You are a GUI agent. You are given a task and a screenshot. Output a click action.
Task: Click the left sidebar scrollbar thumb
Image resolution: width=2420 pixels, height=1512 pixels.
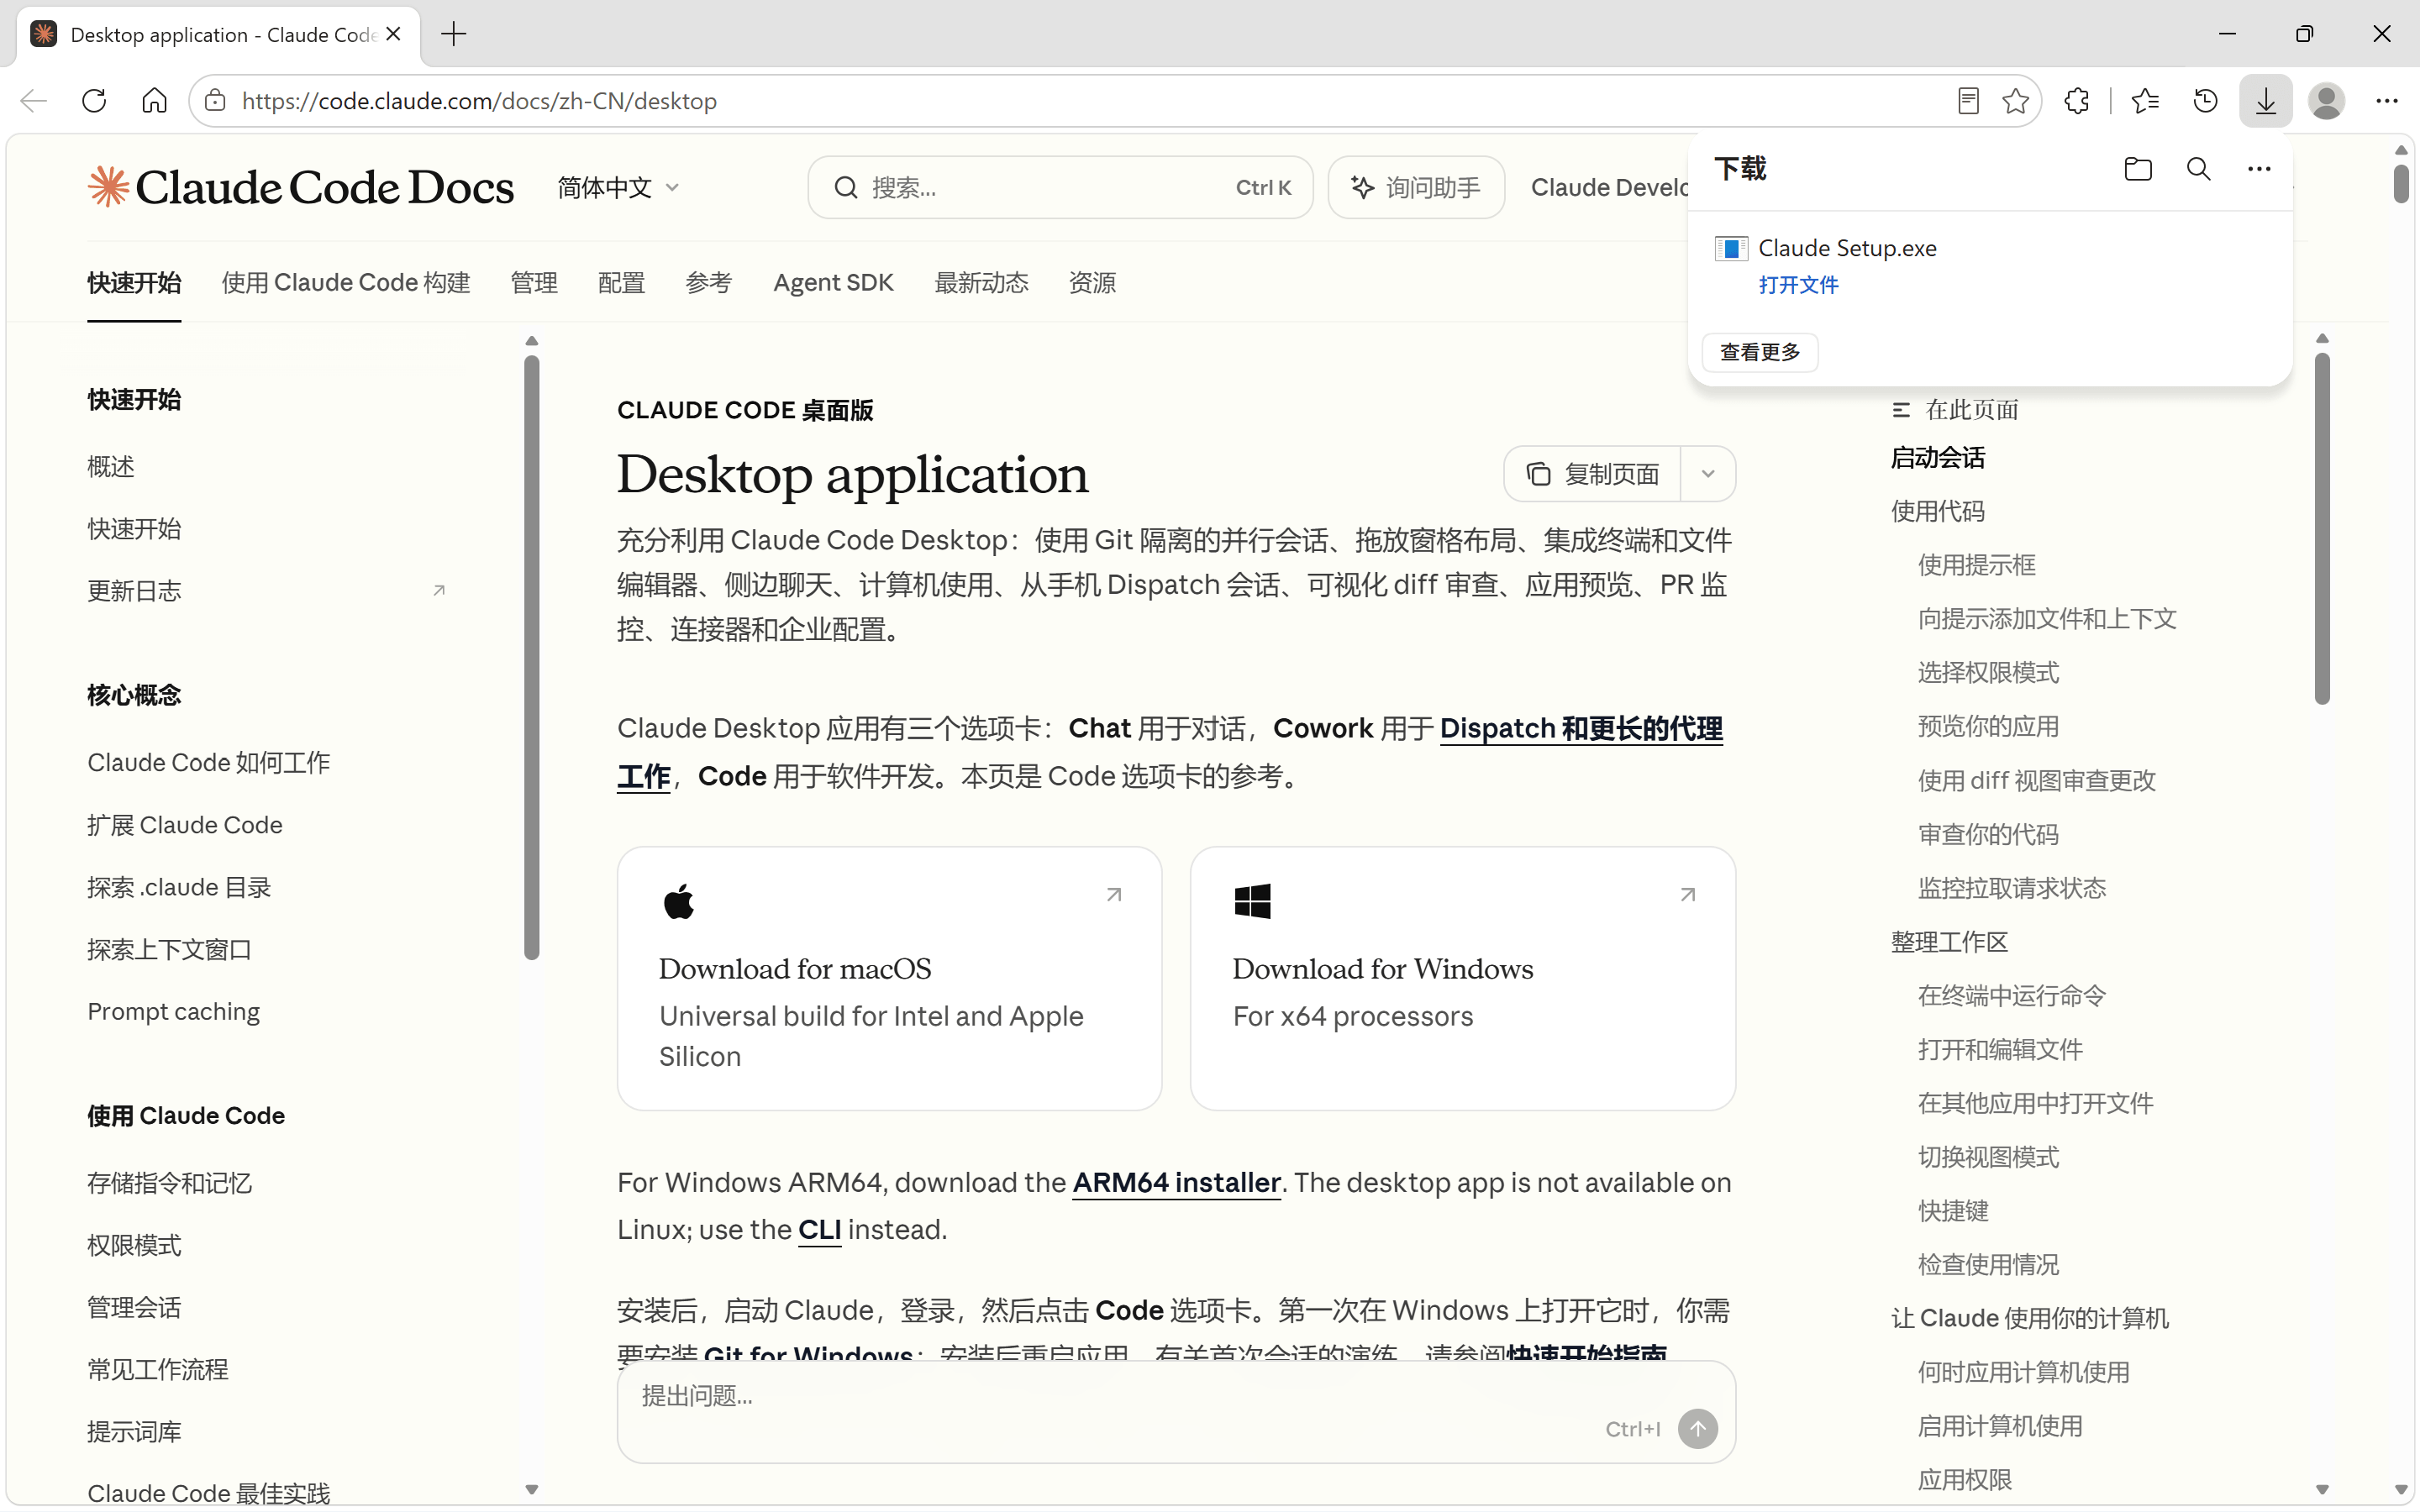click(531, 658)
